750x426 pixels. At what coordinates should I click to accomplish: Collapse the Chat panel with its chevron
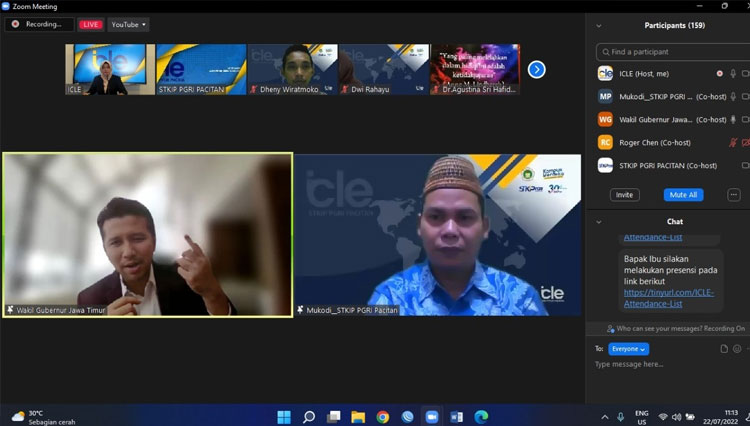598,221
